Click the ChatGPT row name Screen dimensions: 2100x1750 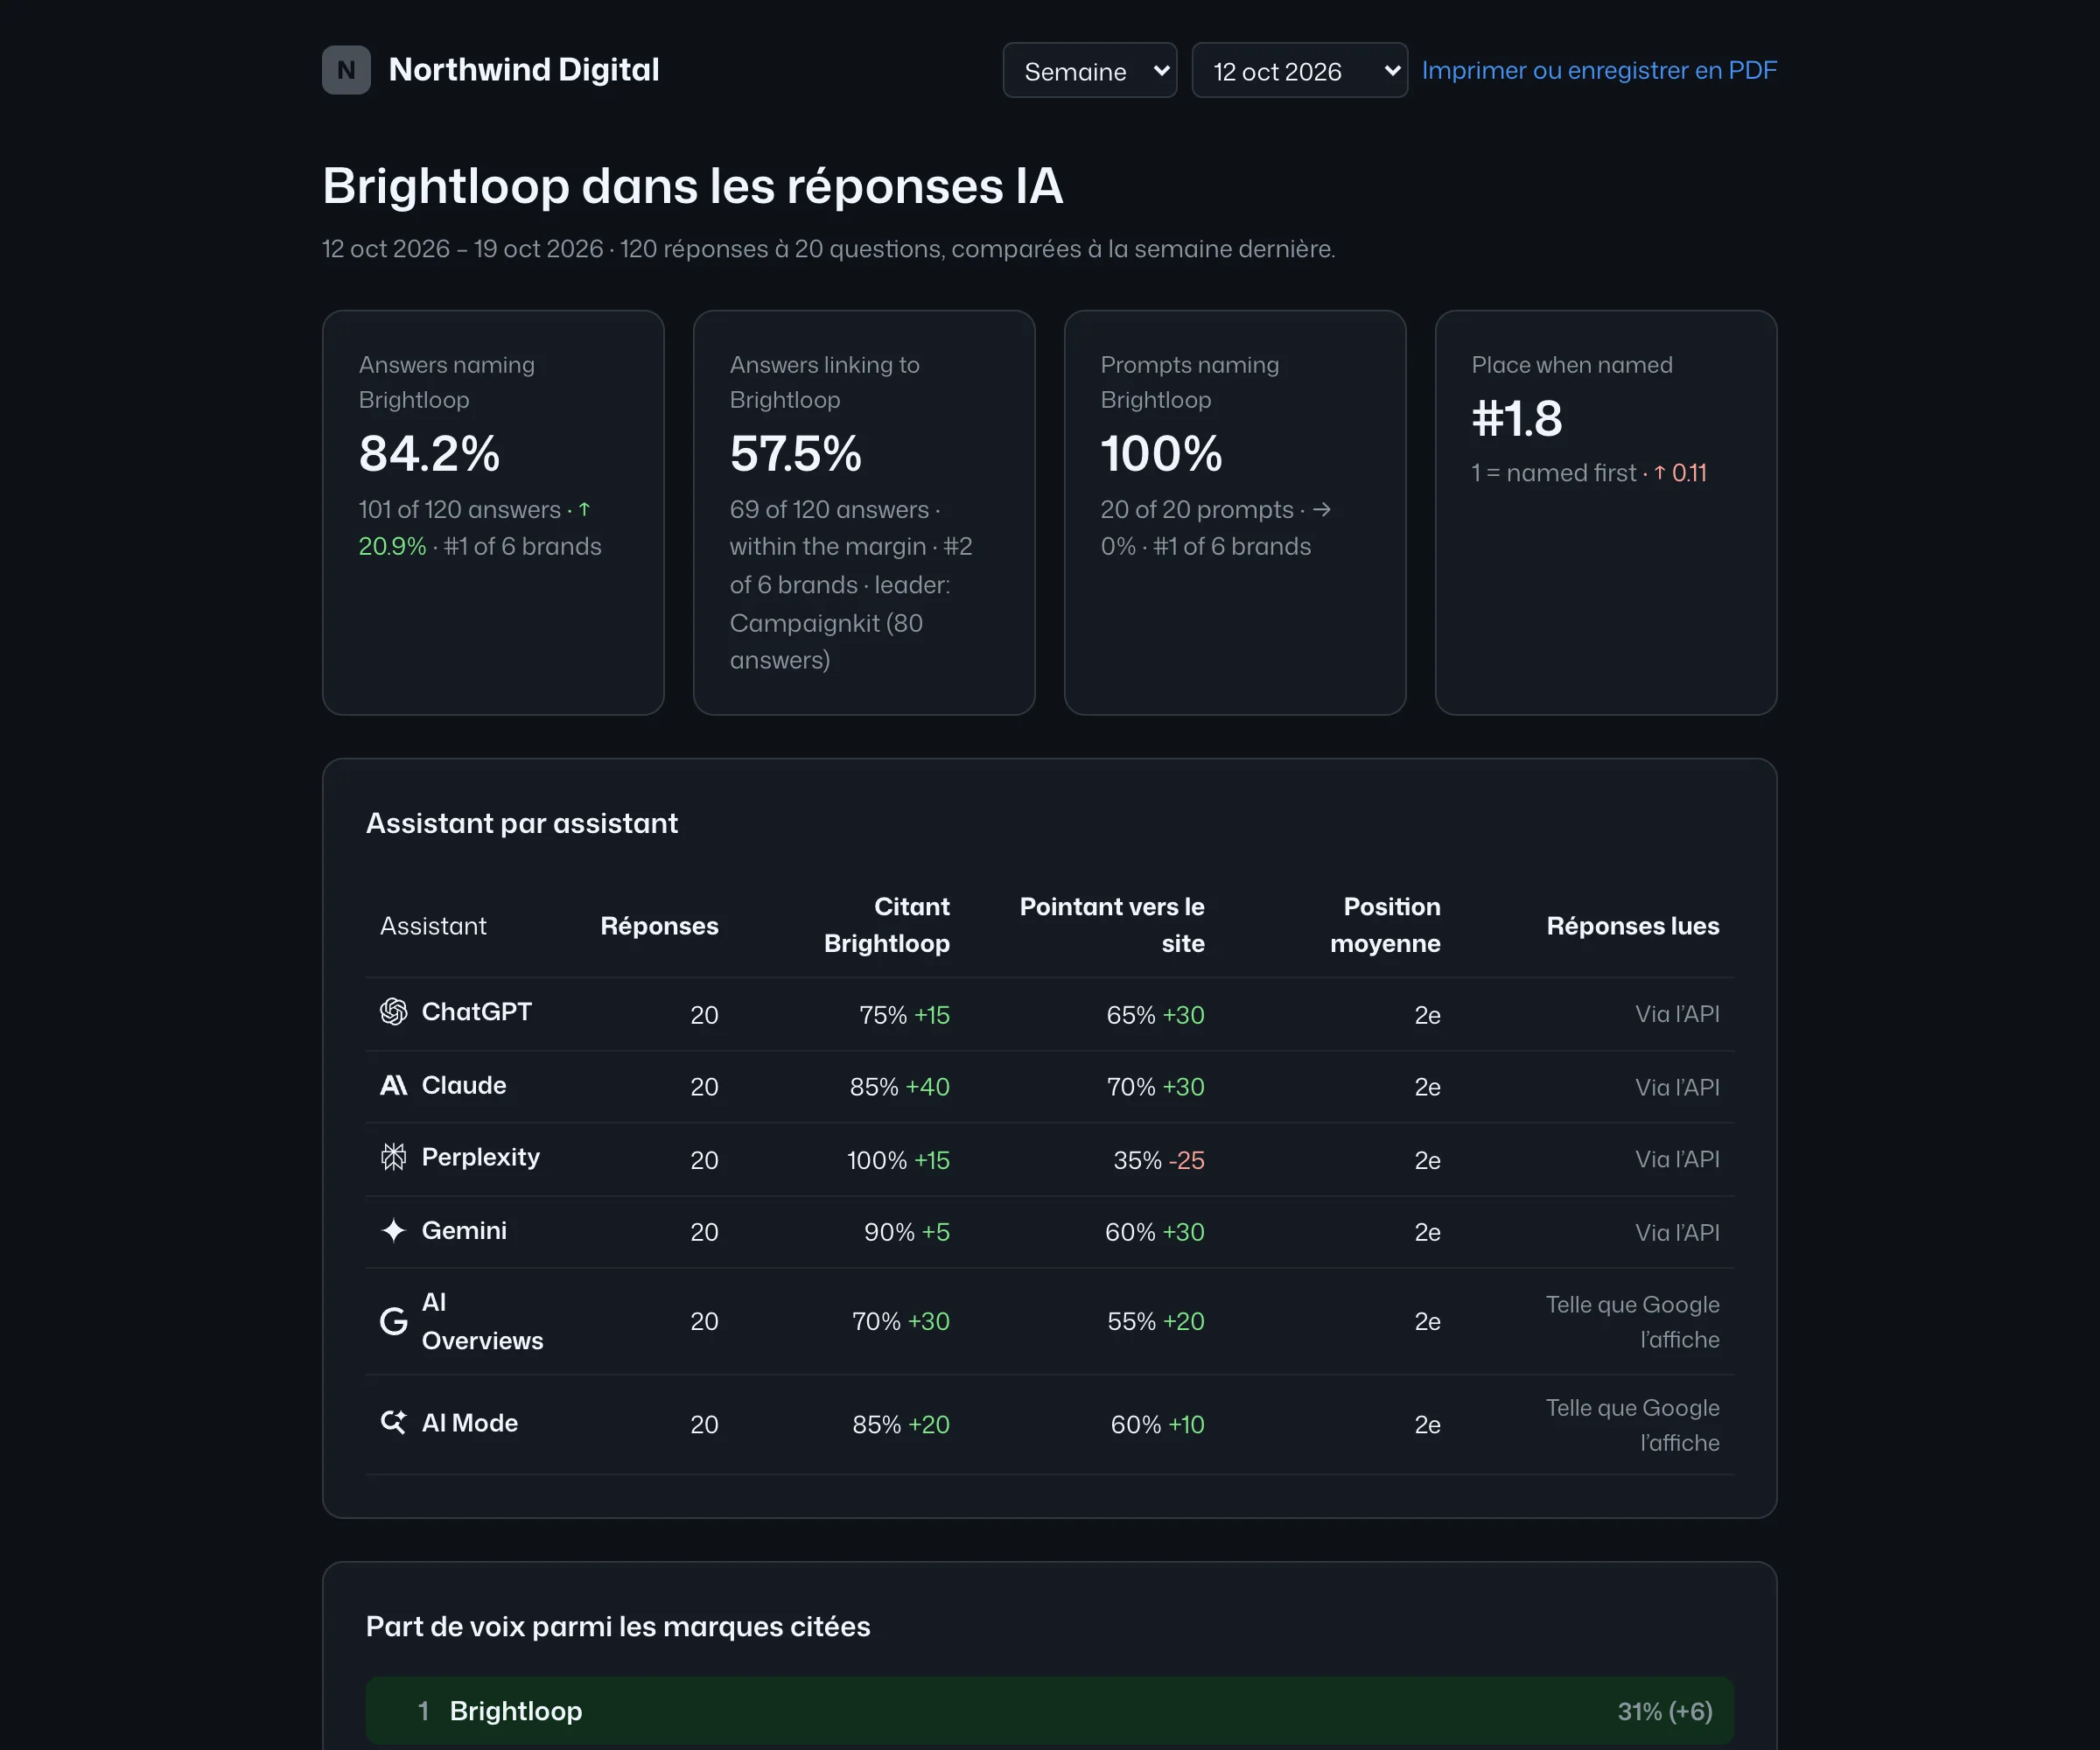477,1012
